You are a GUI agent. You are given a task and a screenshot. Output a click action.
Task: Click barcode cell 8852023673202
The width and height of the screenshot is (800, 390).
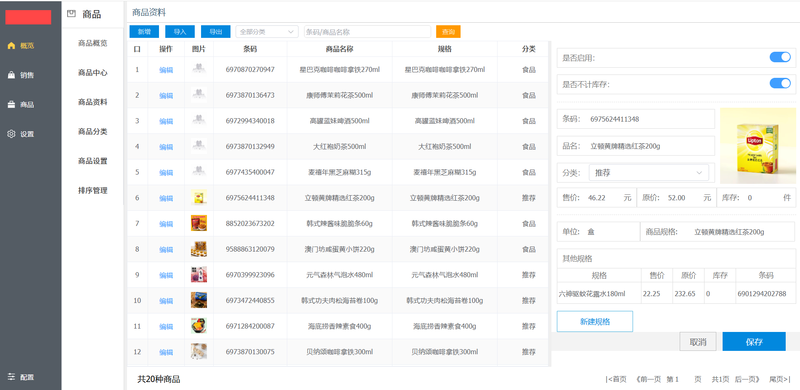250,224
